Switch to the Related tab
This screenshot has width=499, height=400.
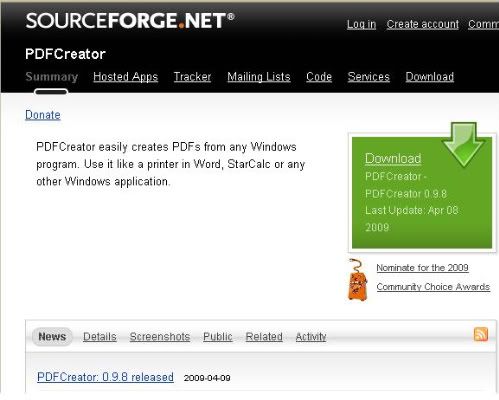coord(264,337)
